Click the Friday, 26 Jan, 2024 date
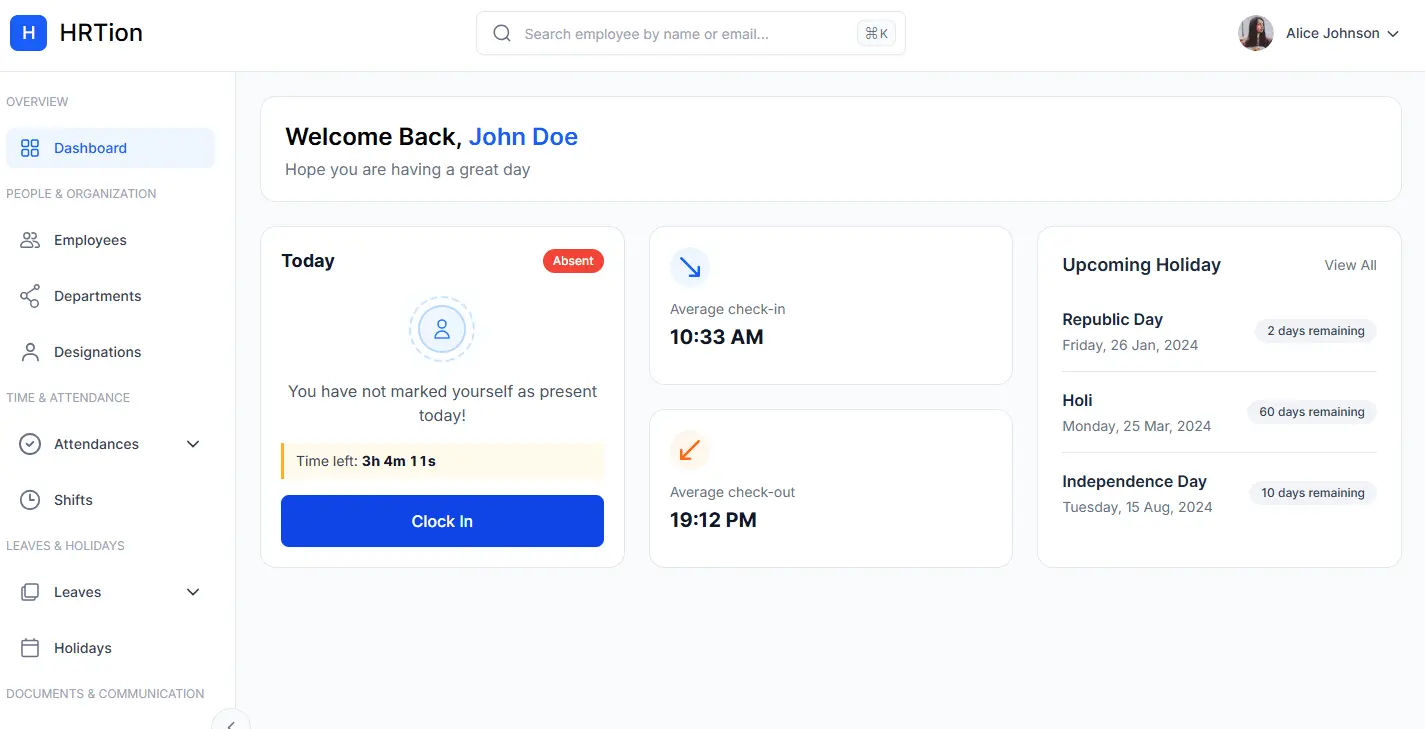The height and width of the screenshot is (729, 1425). pyautogui.click(x=1130, y=345)
